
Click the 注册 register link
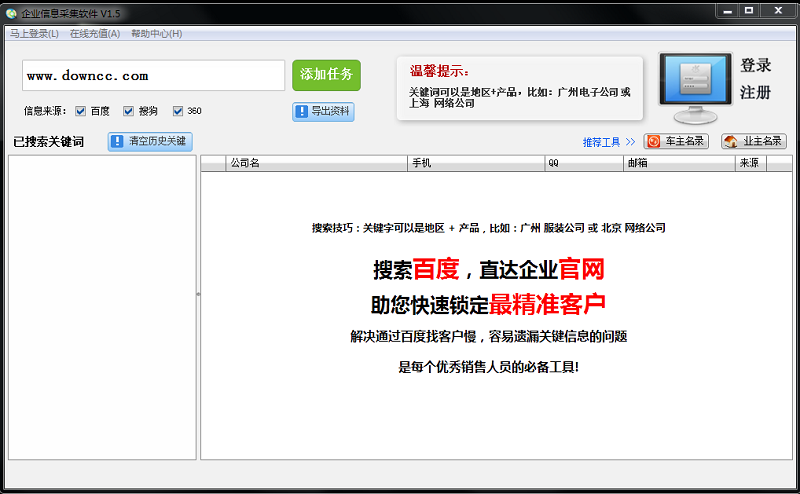coord(756,92)
